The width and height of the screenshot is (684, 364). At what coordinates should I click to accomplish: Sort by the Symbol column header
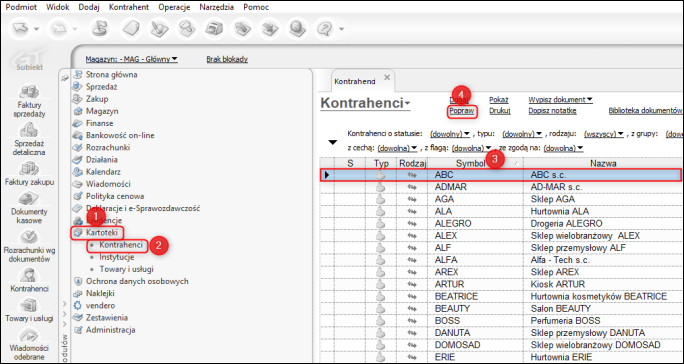click(474, 163)
